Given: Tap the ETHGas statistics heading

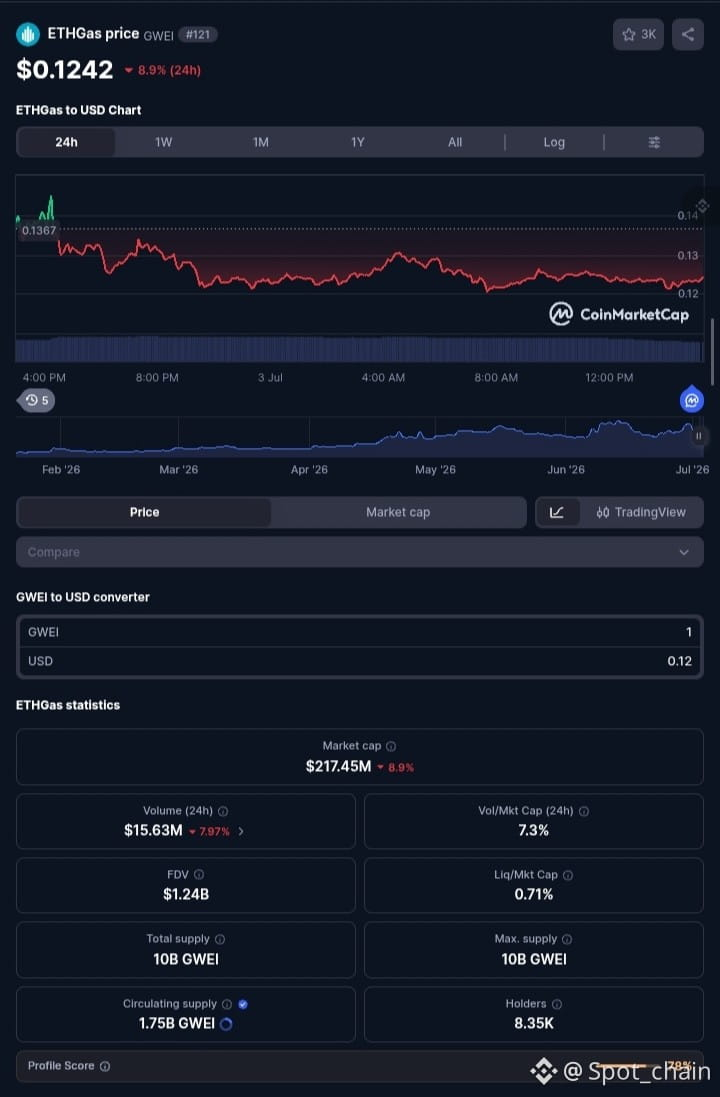Looking at the screenshot, I should (68, 705).
